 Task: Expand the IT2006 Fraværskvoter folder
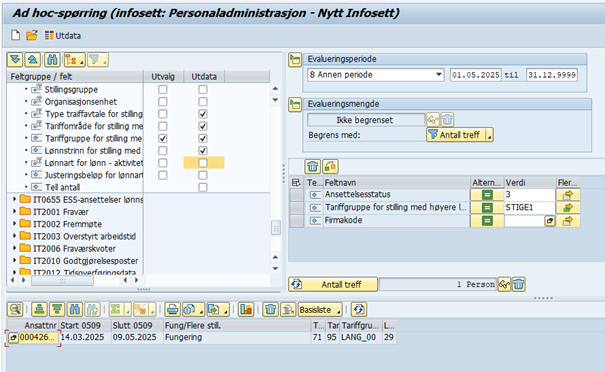[14, 248]
